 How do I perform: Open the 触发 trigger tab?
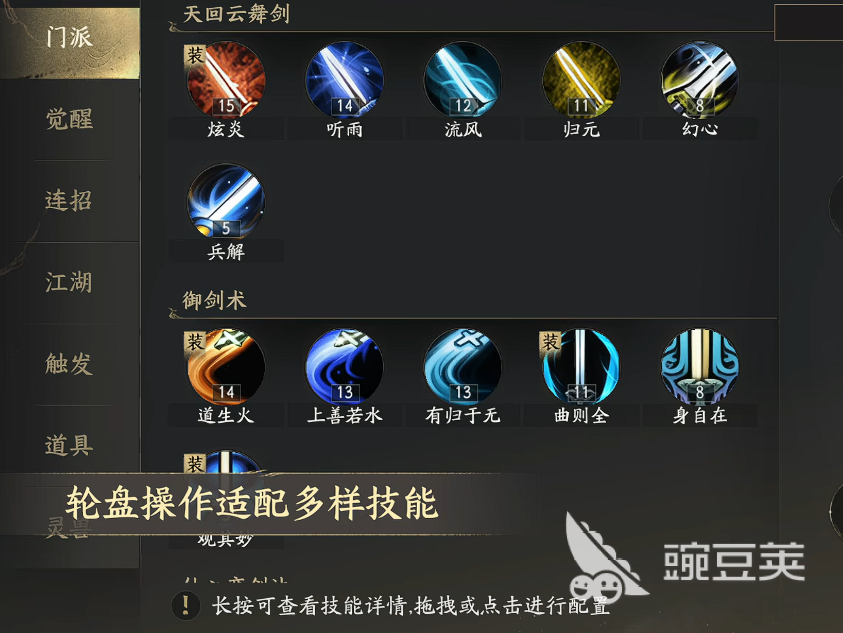point(70,364)
